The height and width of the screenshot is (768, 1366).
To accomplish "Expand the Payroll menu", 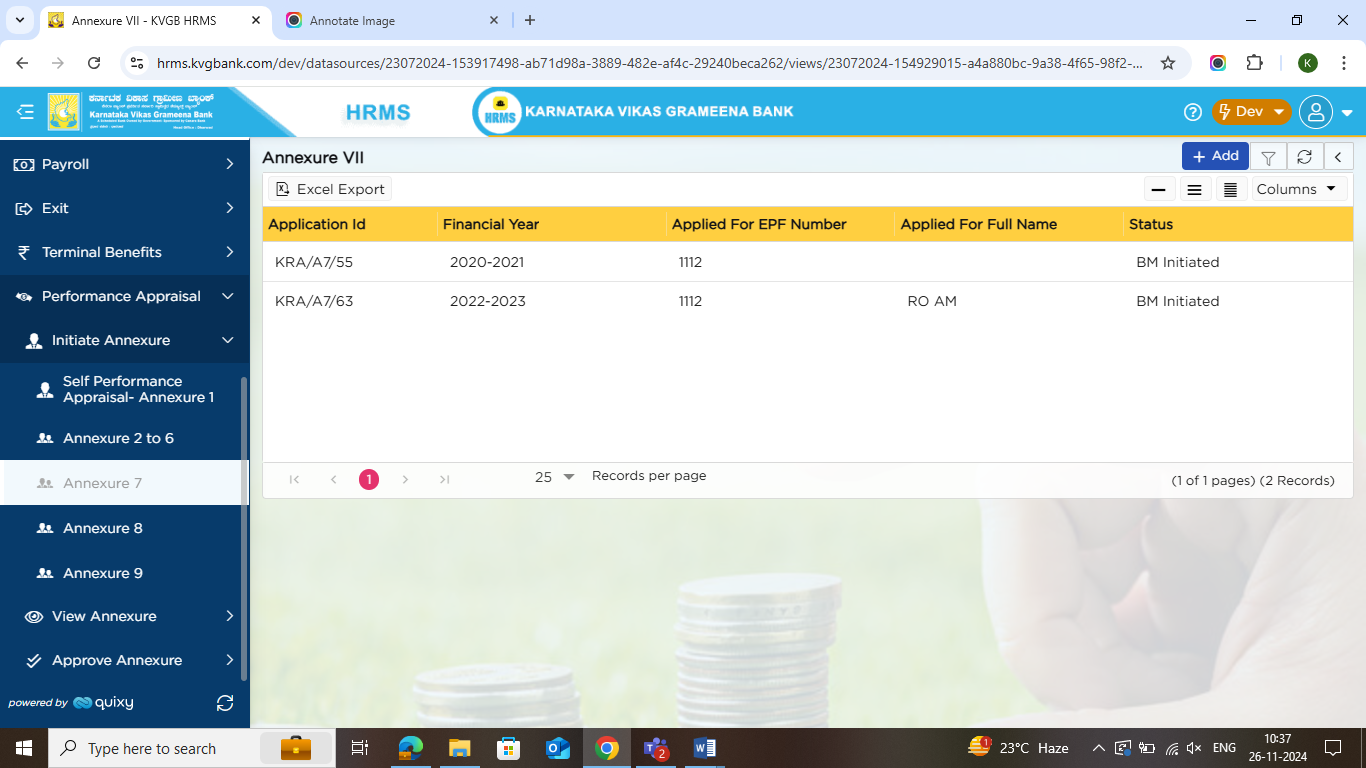I will (x=124, y=164).
